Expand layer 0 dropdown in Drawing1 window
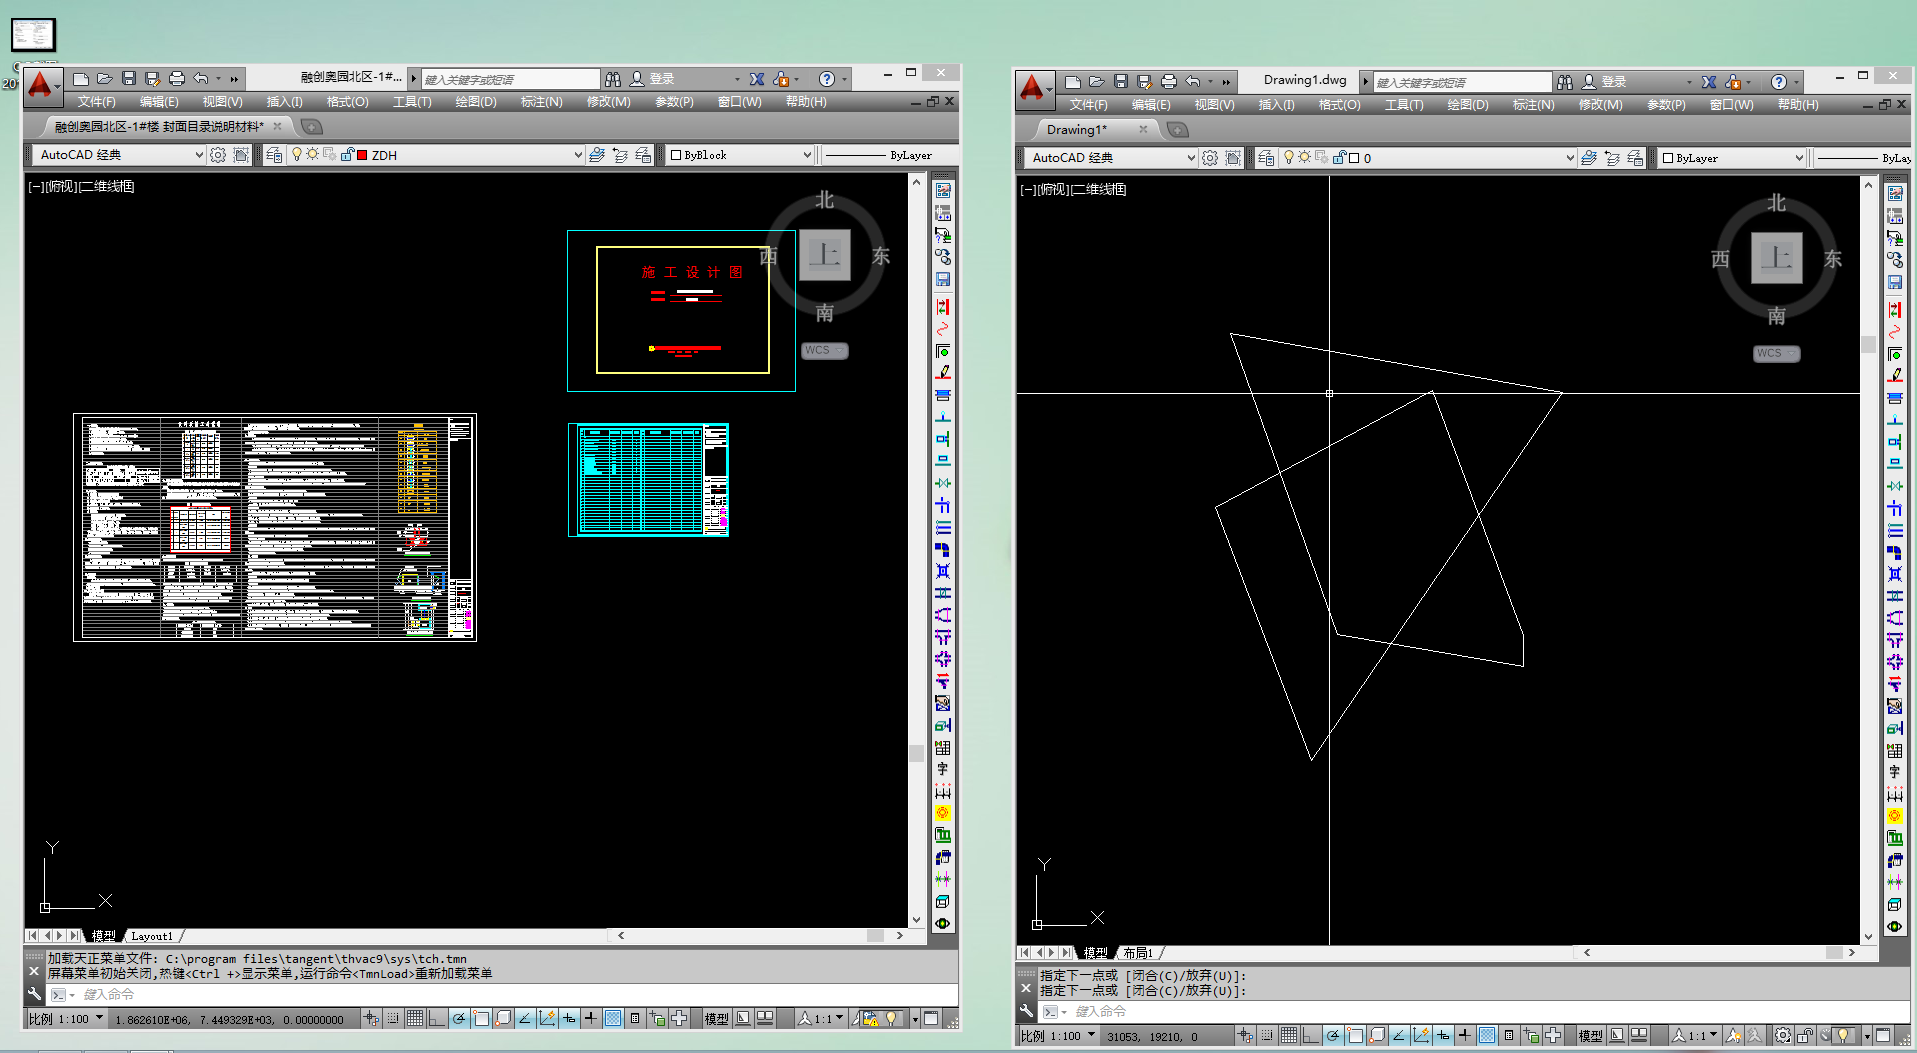The width and height of the screenshot is (1917, 1053). (1570, 158)
